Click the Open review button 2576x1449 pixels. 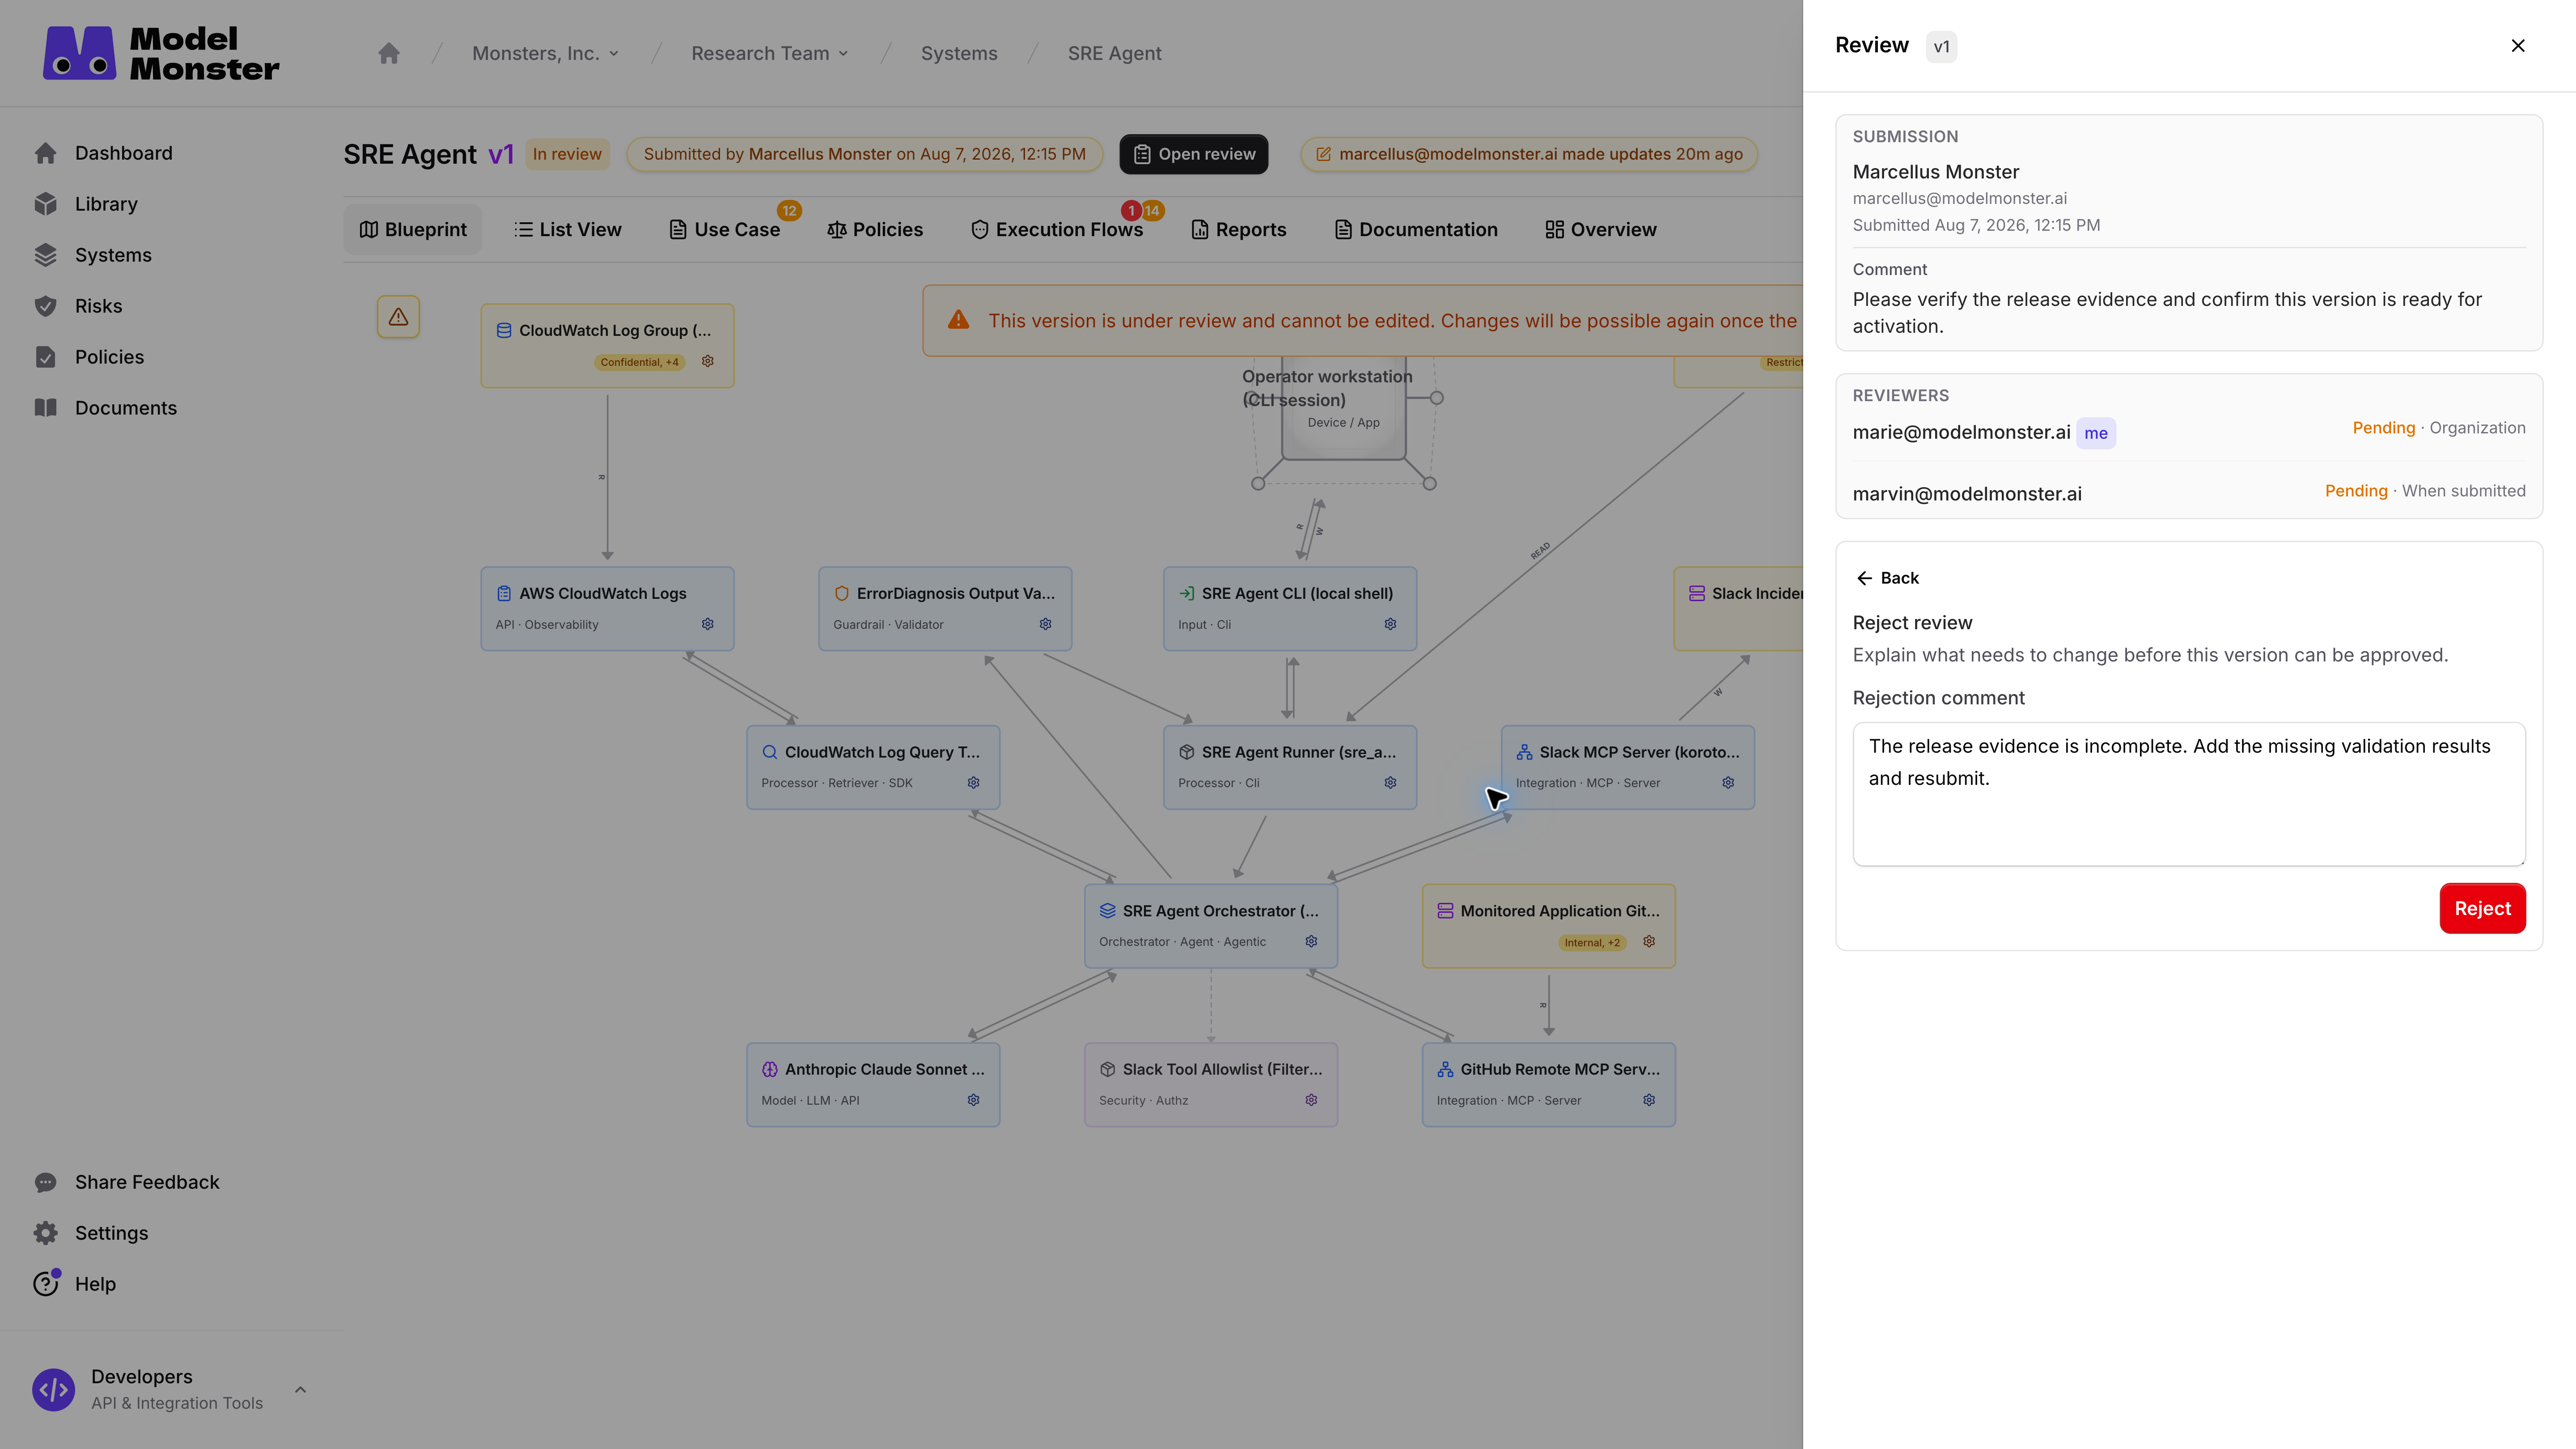click(x=1194, y=154)
